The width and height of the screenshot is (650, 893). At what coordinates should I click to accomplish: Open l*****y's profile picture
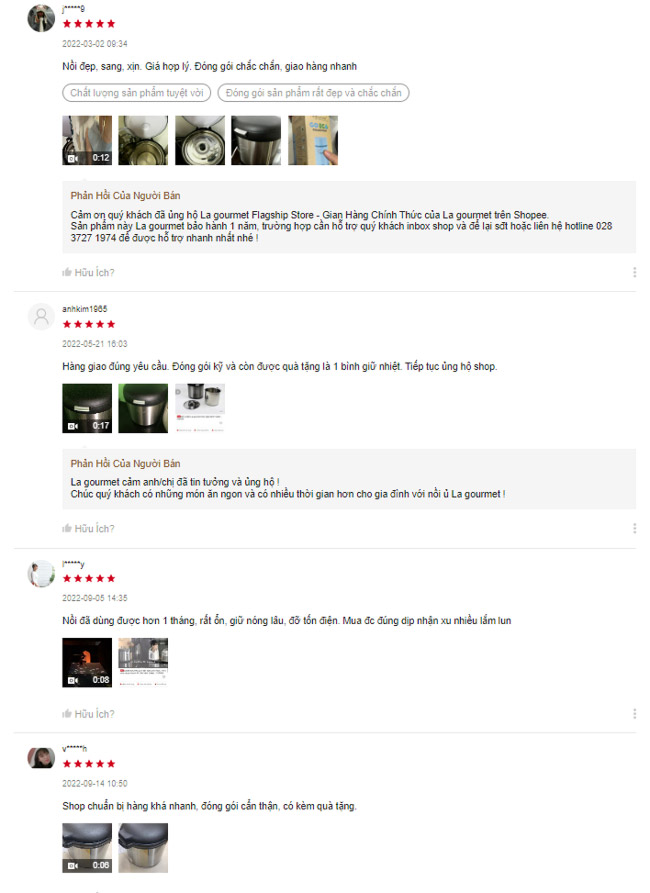point(41,574)
